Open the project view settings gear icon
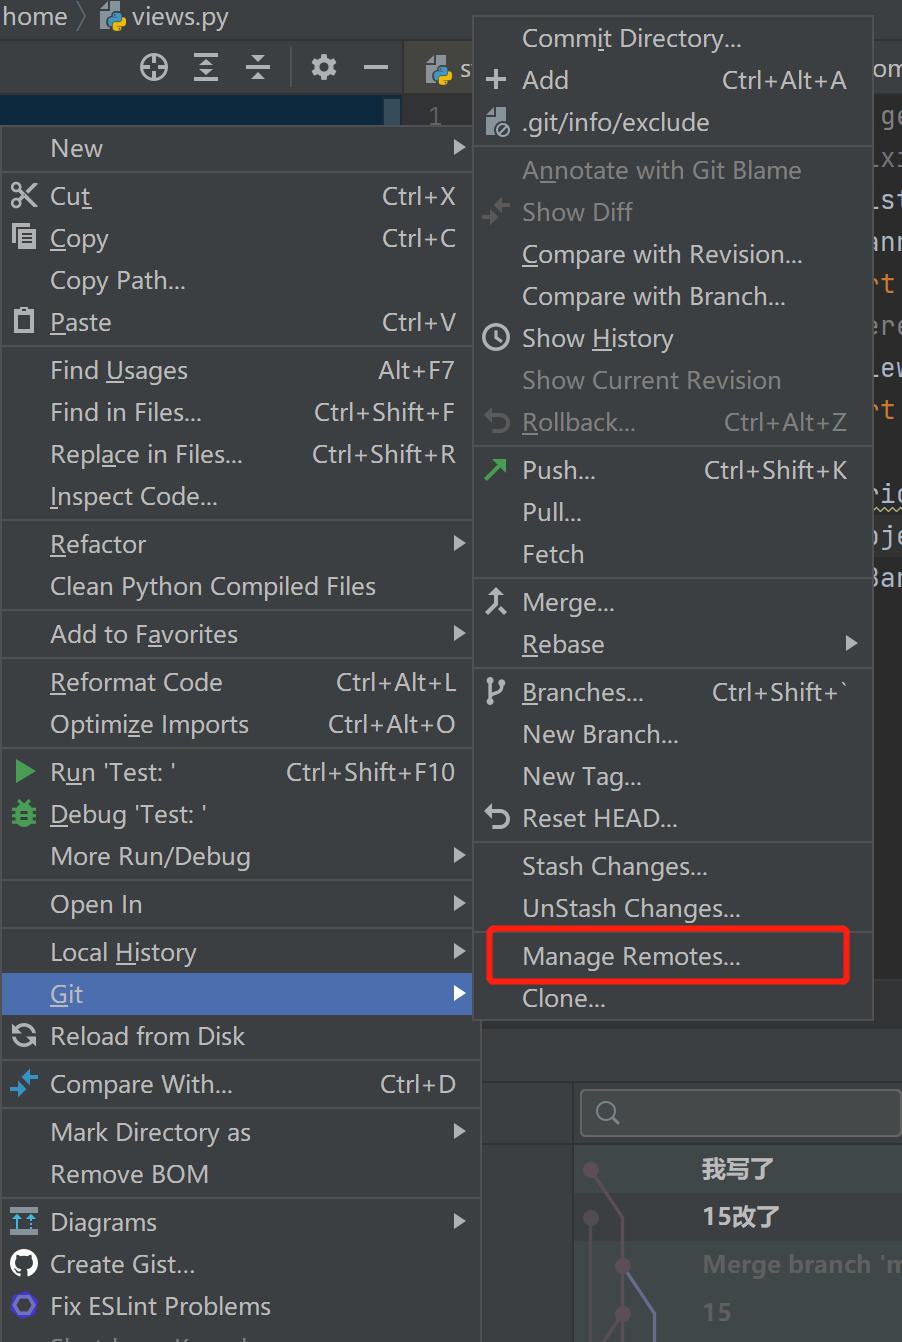 point(323,68)
